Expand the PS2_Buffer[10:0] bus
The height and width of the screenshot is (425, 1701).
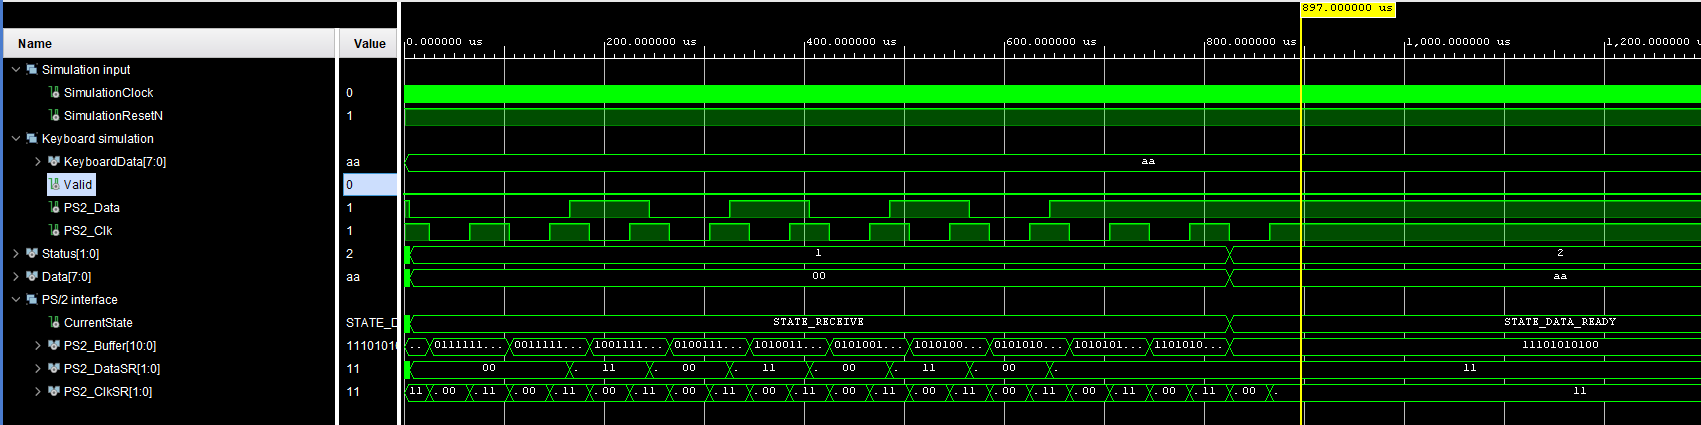click(x=38, y=346)
